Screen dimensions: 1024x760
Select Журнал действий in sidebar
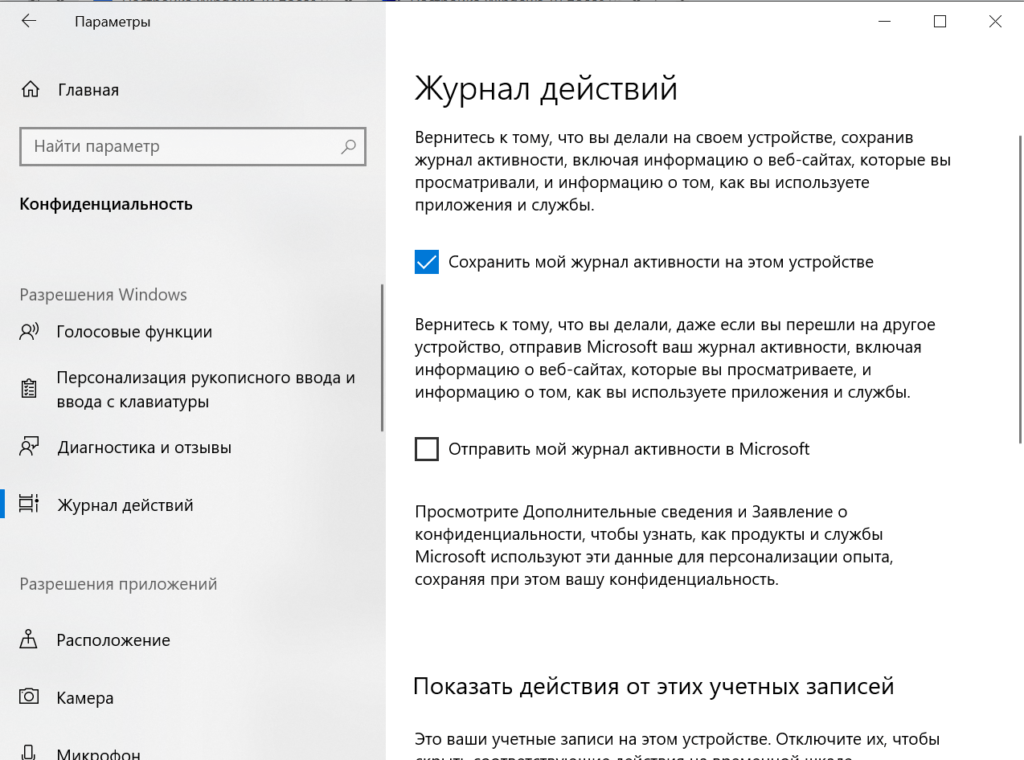click(125, 505)
